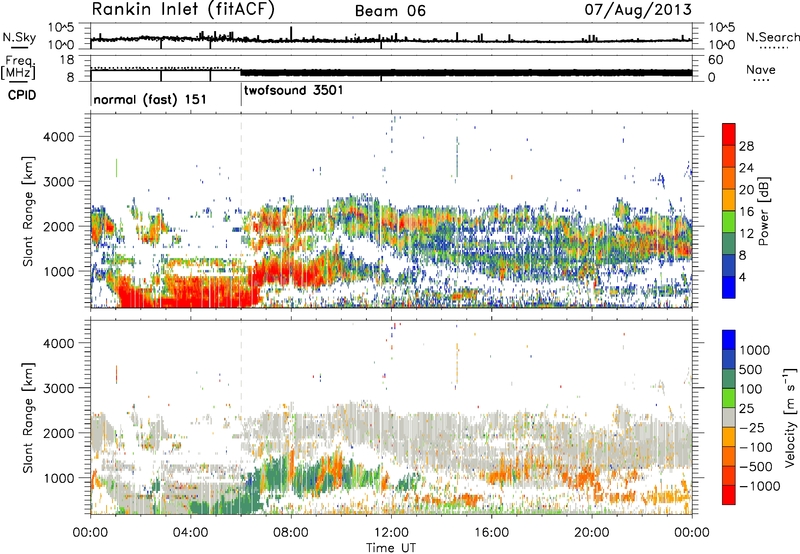This screenshot has width=800, height=554.
Task: Click the '08:00' time tick label
Action: 290,533
